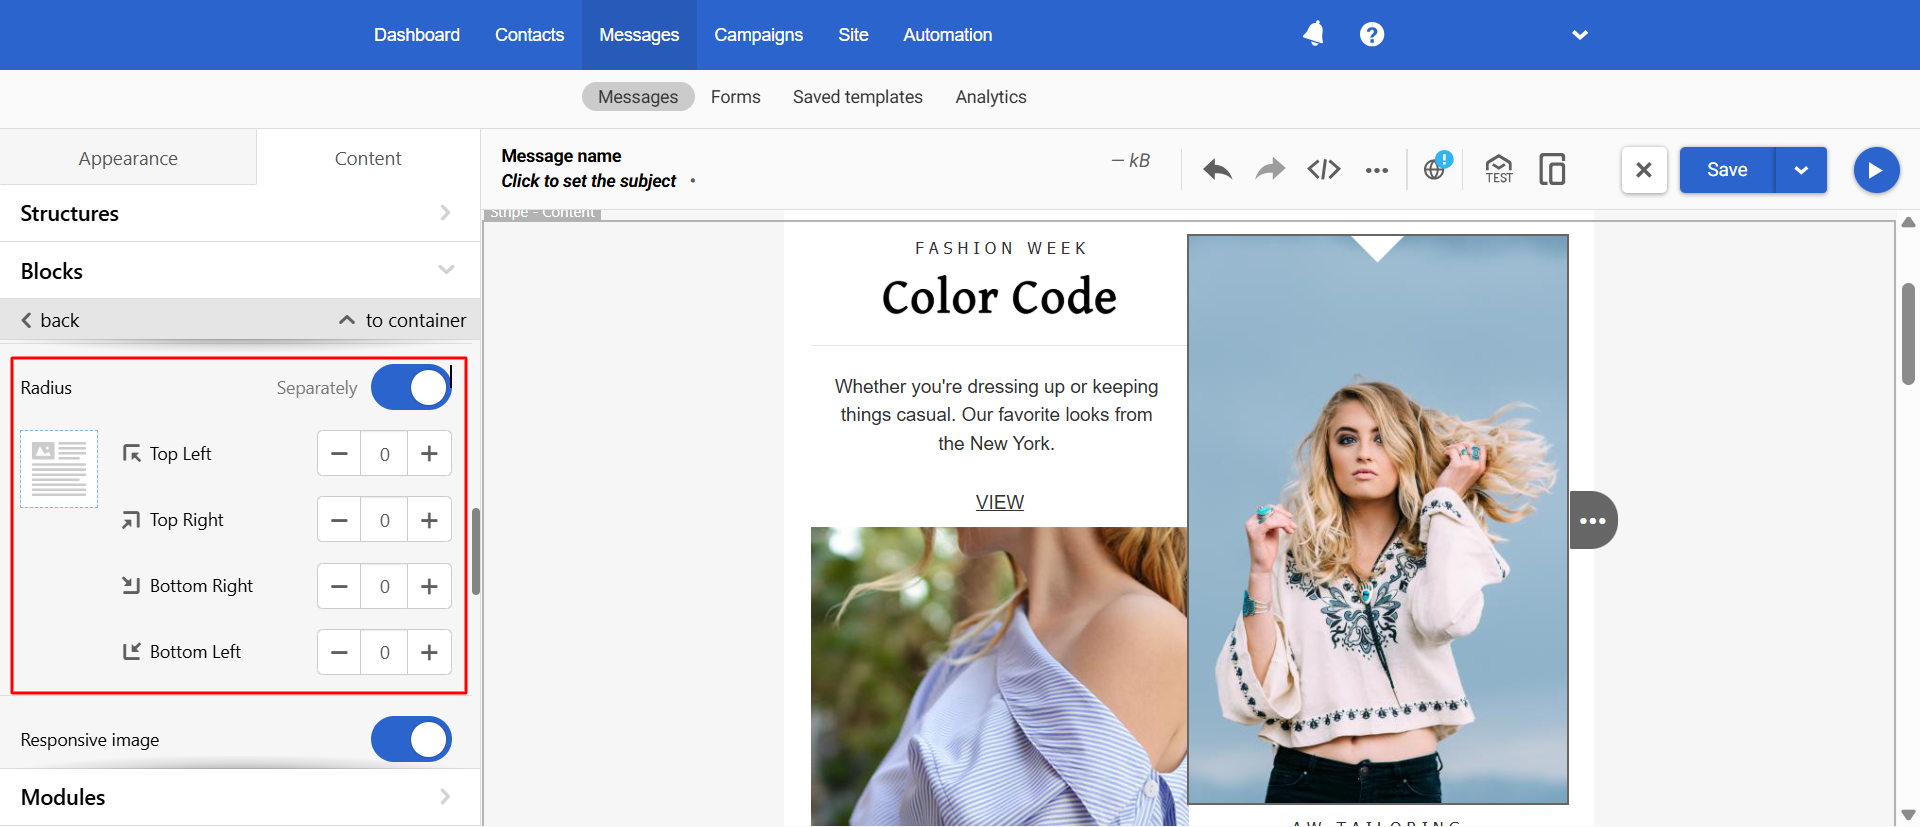The width and height of the screenshot is (1920, 827).
Task: Open the Saved templates sub-tab
Action: (858, 97)
